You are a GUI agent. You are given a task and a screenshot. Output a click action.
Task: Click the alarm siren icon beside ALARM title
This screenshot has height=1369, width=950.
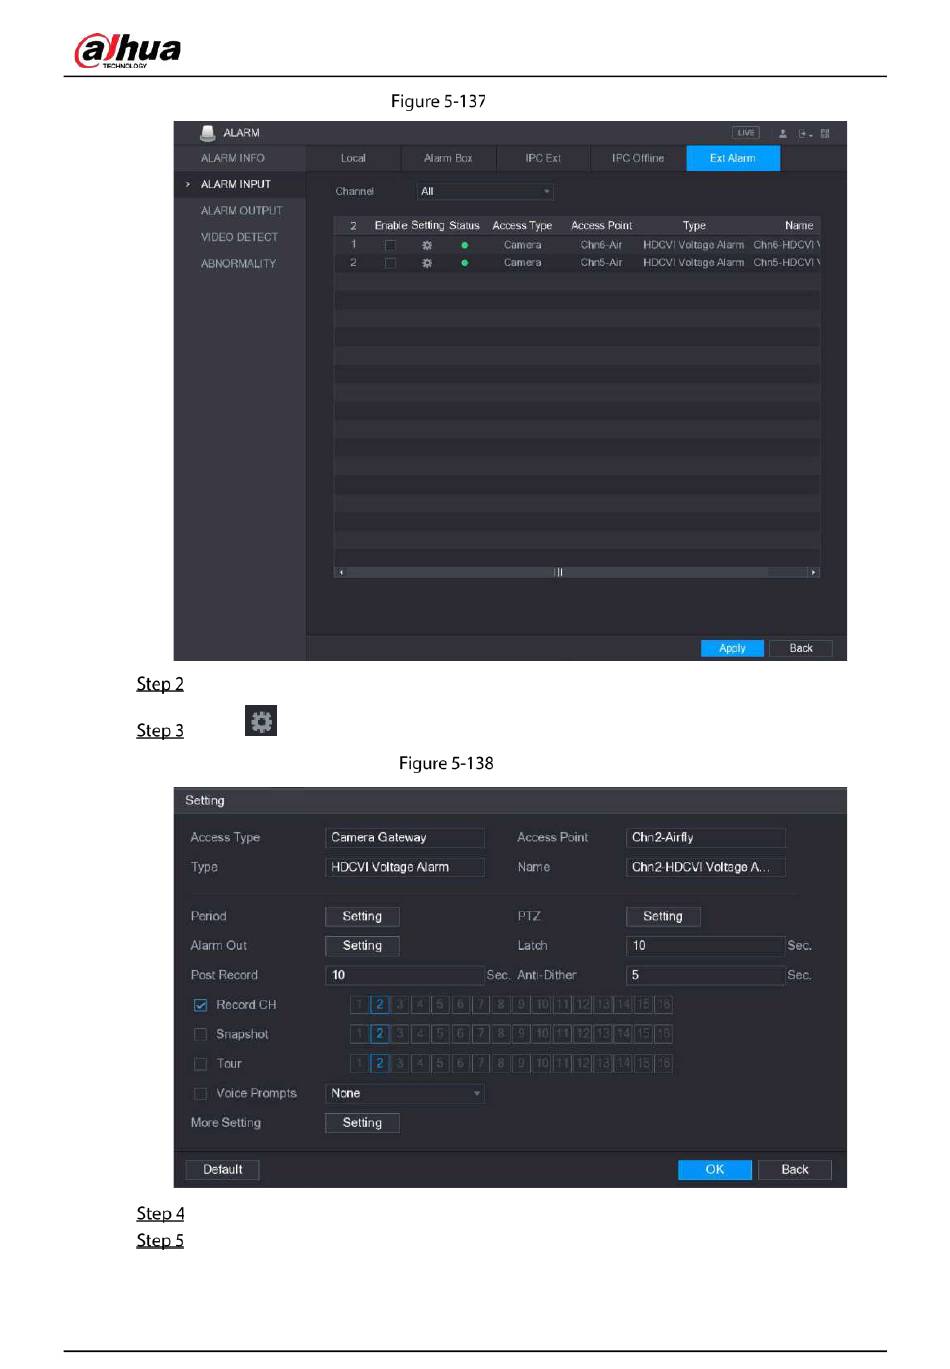pos(208,132)
